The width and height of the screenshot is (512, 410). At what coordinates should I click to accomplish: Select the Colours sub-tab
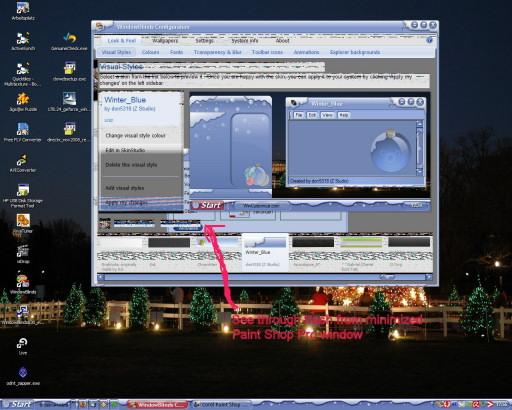click(151, 52)
